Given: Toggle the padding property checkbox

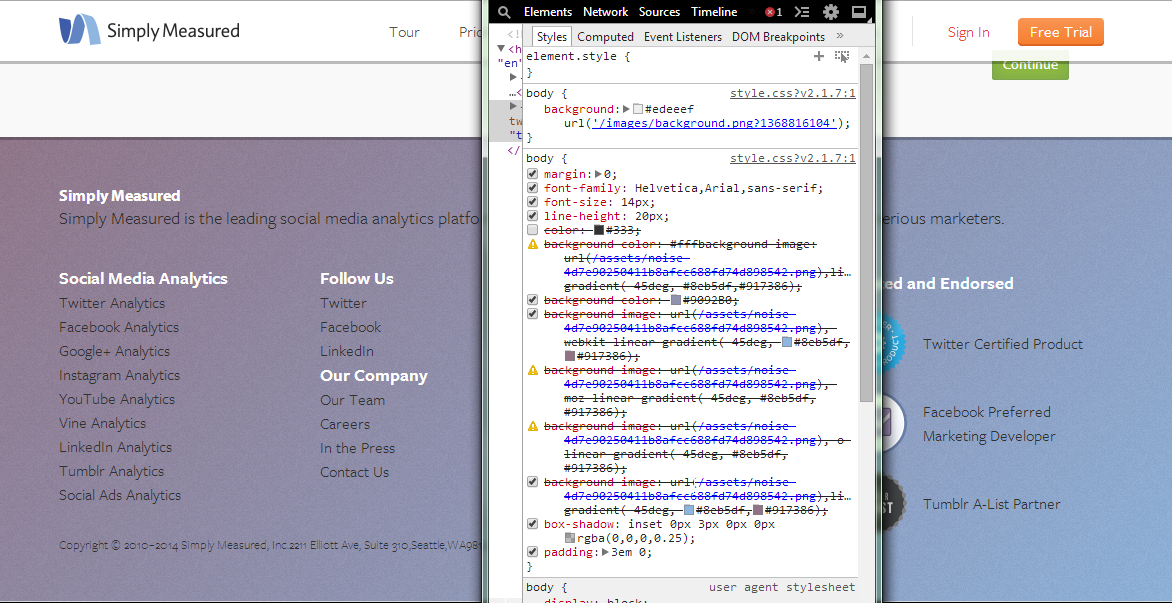Looking at the screenshot, I should click(x=532, y=552).
